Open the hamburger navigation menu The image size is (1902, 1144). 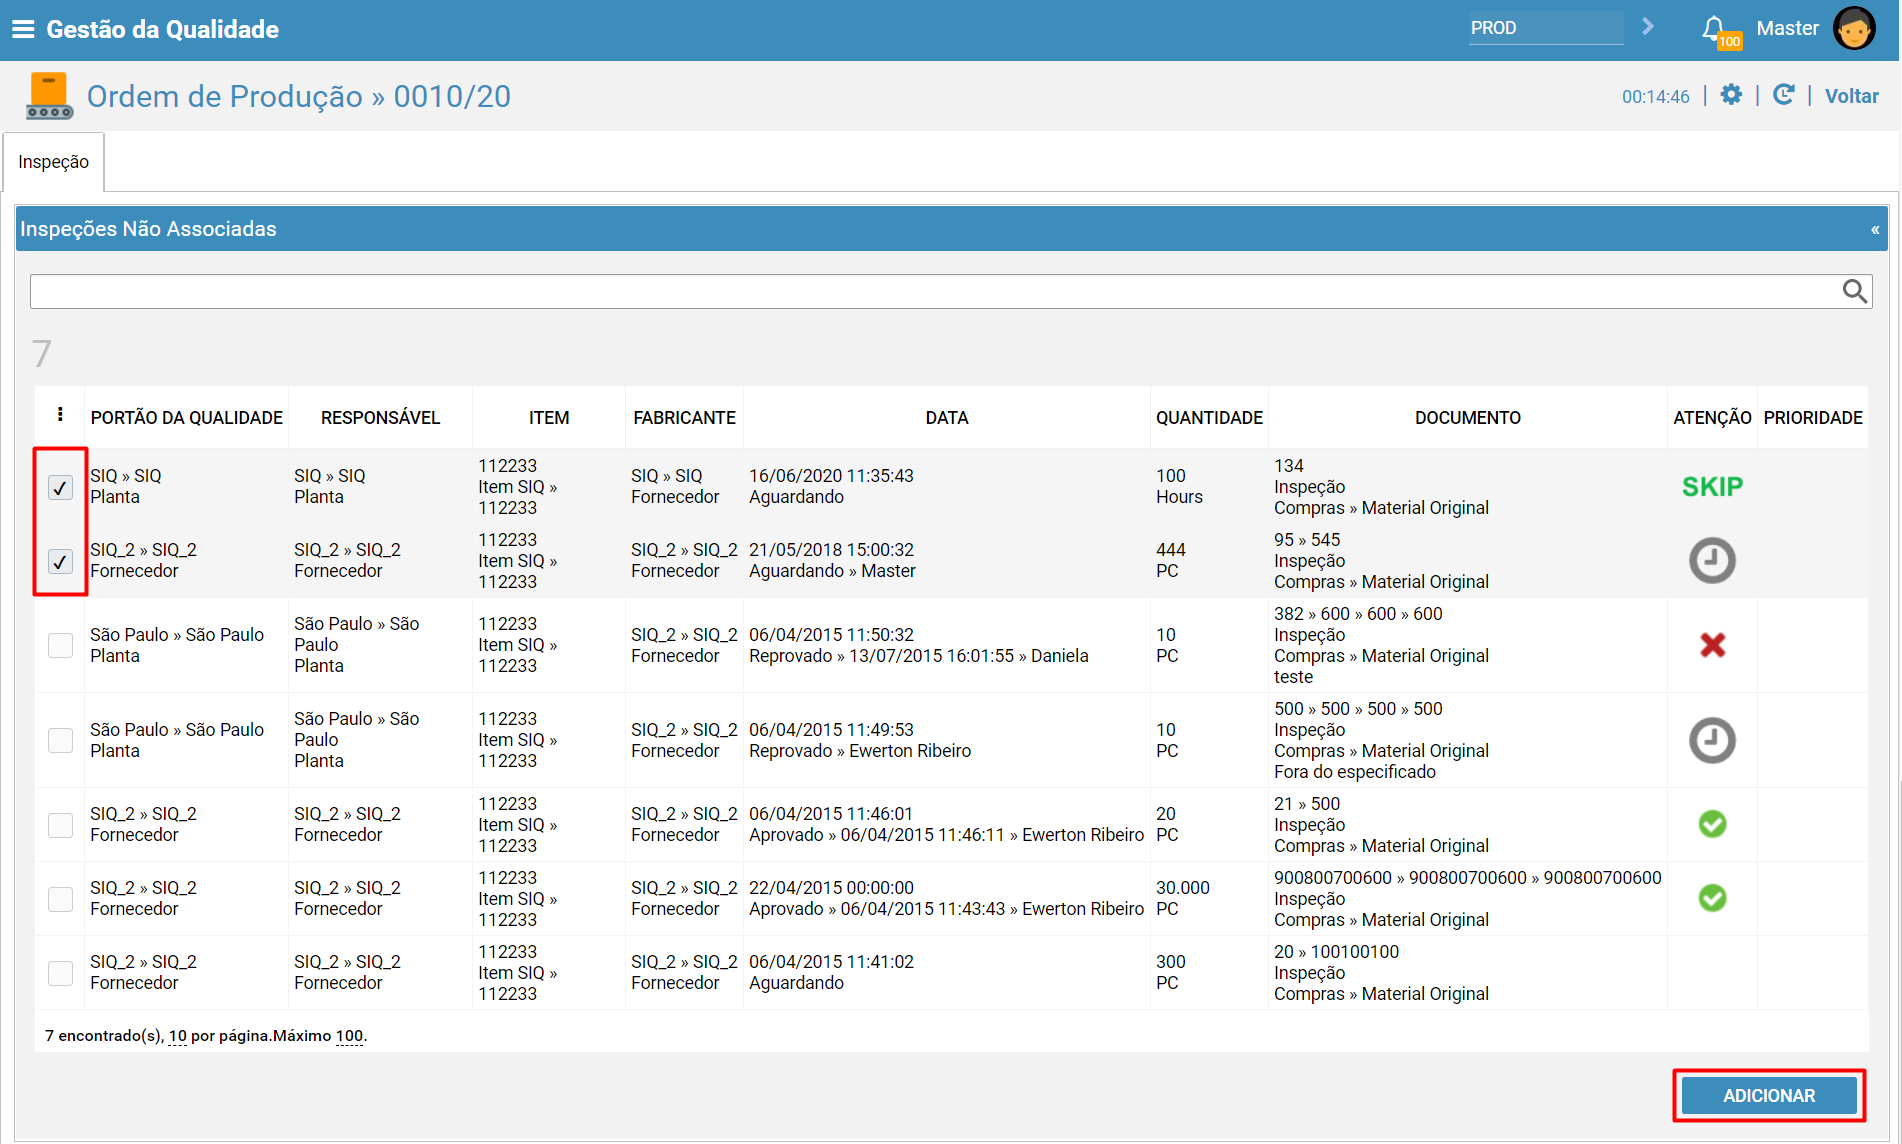click(23, 29)
